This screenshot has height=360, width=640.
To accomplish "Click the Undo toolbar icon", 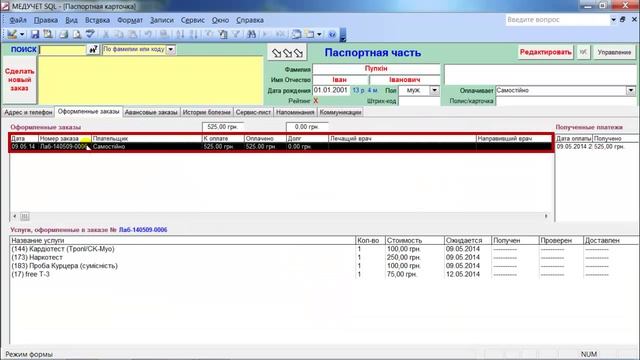I will coord(148,34).
